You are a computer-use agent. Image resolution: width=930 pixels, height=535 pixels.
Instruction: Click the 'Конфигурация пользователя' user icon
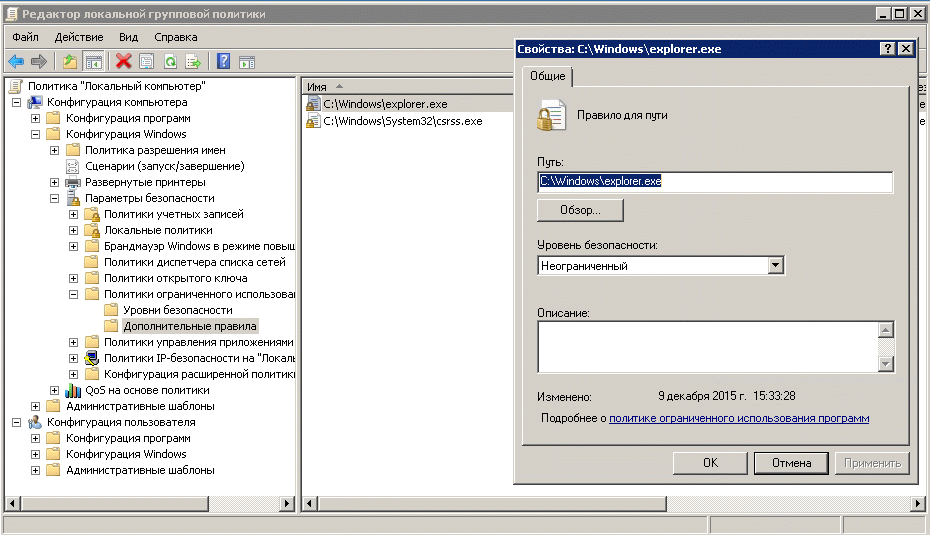pyautogui.click(x=35, y=422)
